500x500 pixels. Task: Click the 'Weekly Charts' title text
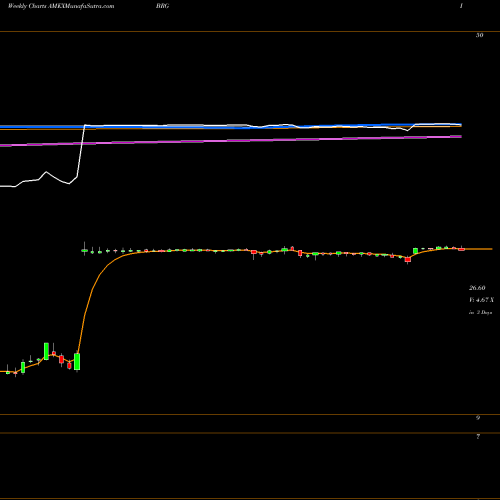(x=29, y=6)
